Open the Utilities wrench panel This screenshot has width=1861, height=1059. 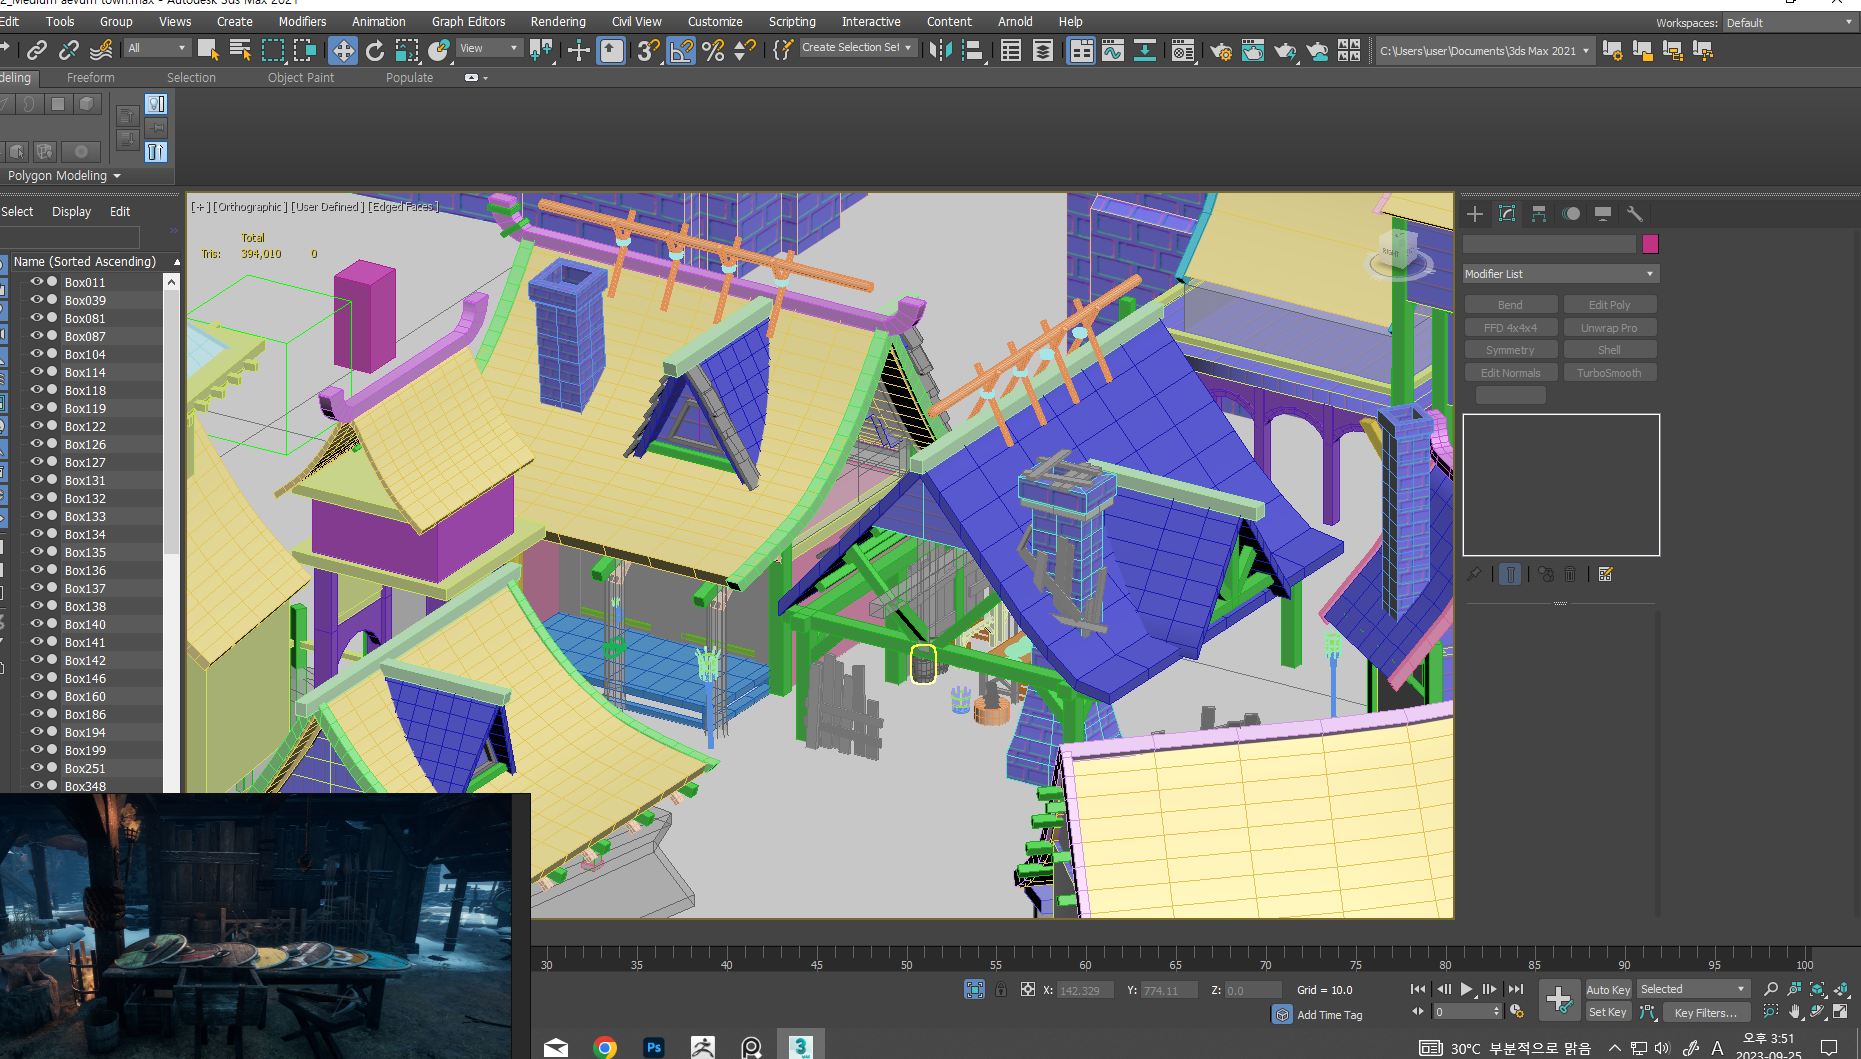tap(1635, 214)
